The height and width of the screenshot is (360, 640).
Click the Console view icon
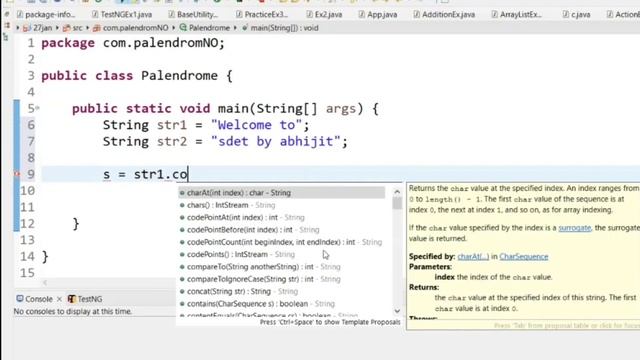point(20,299)
